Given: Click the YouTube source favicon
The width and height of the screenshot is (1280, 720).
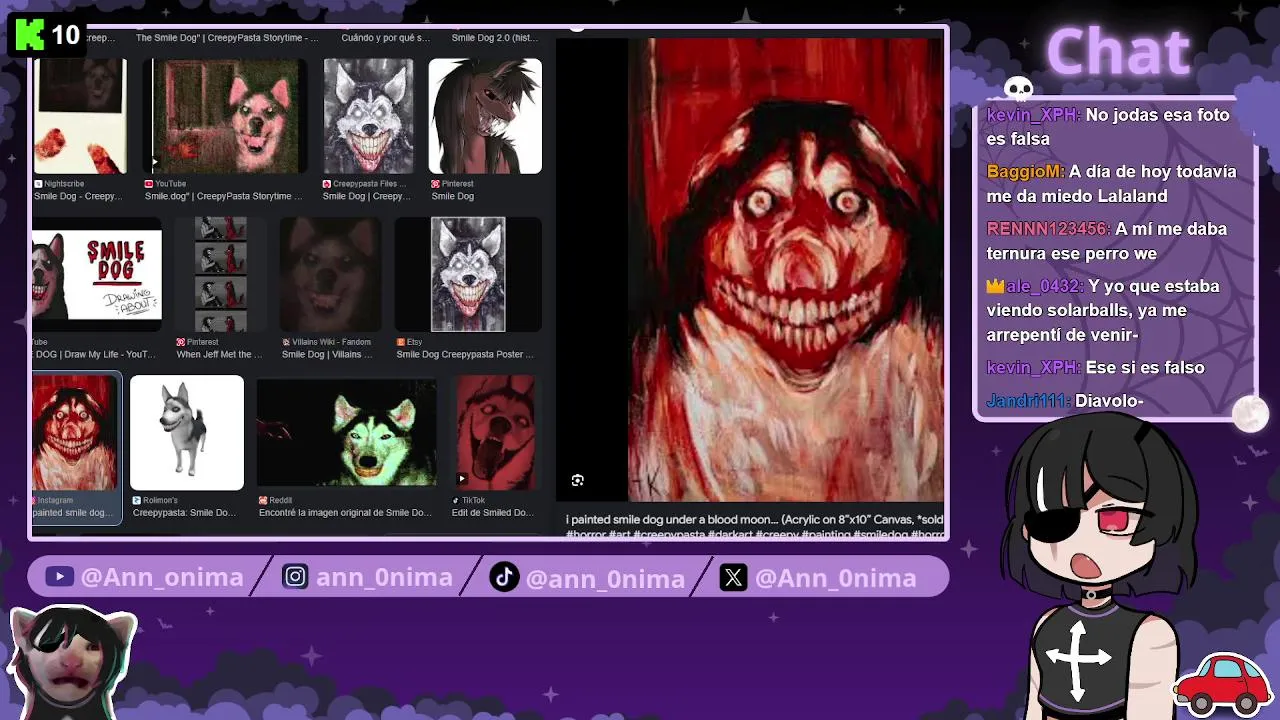Looking at the screenshot, I should tap(149, 184).
